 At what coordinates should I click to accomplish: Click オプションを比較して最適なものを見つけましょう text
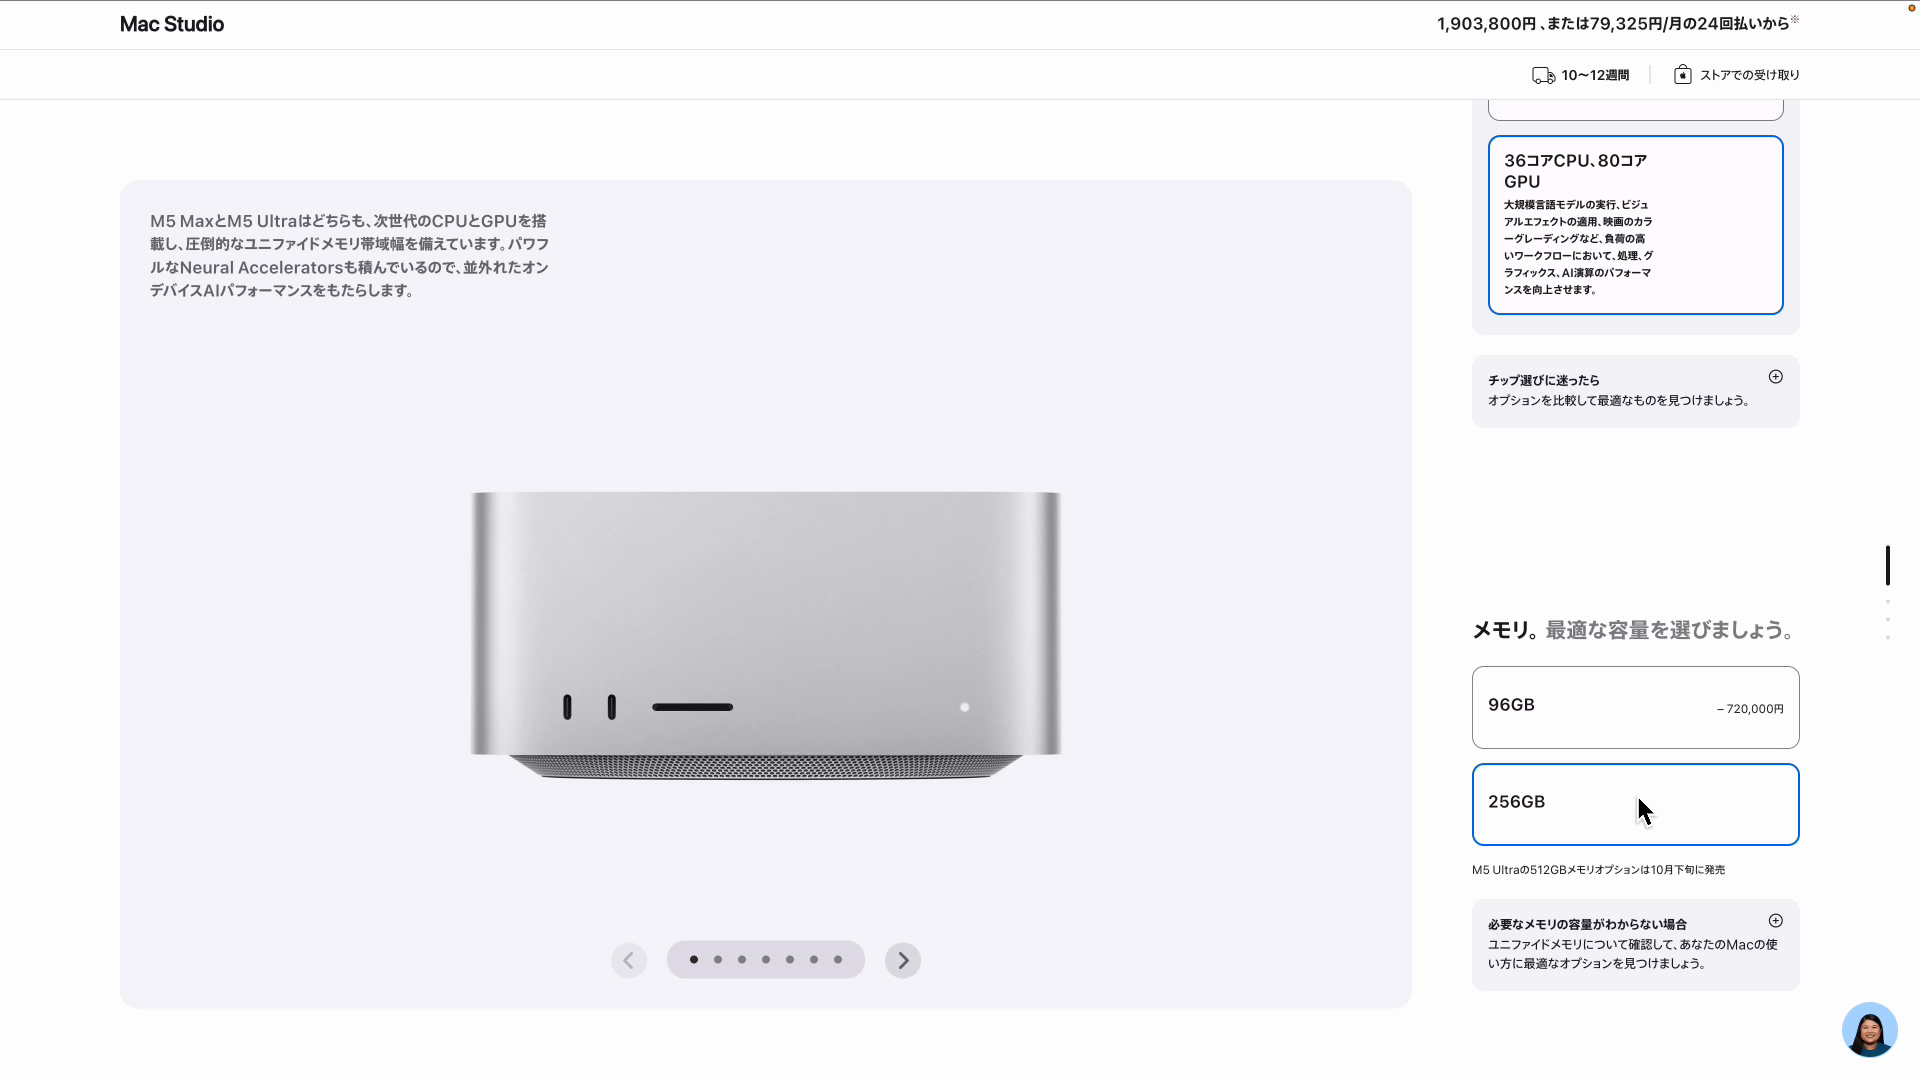(x=1618, y=400)
